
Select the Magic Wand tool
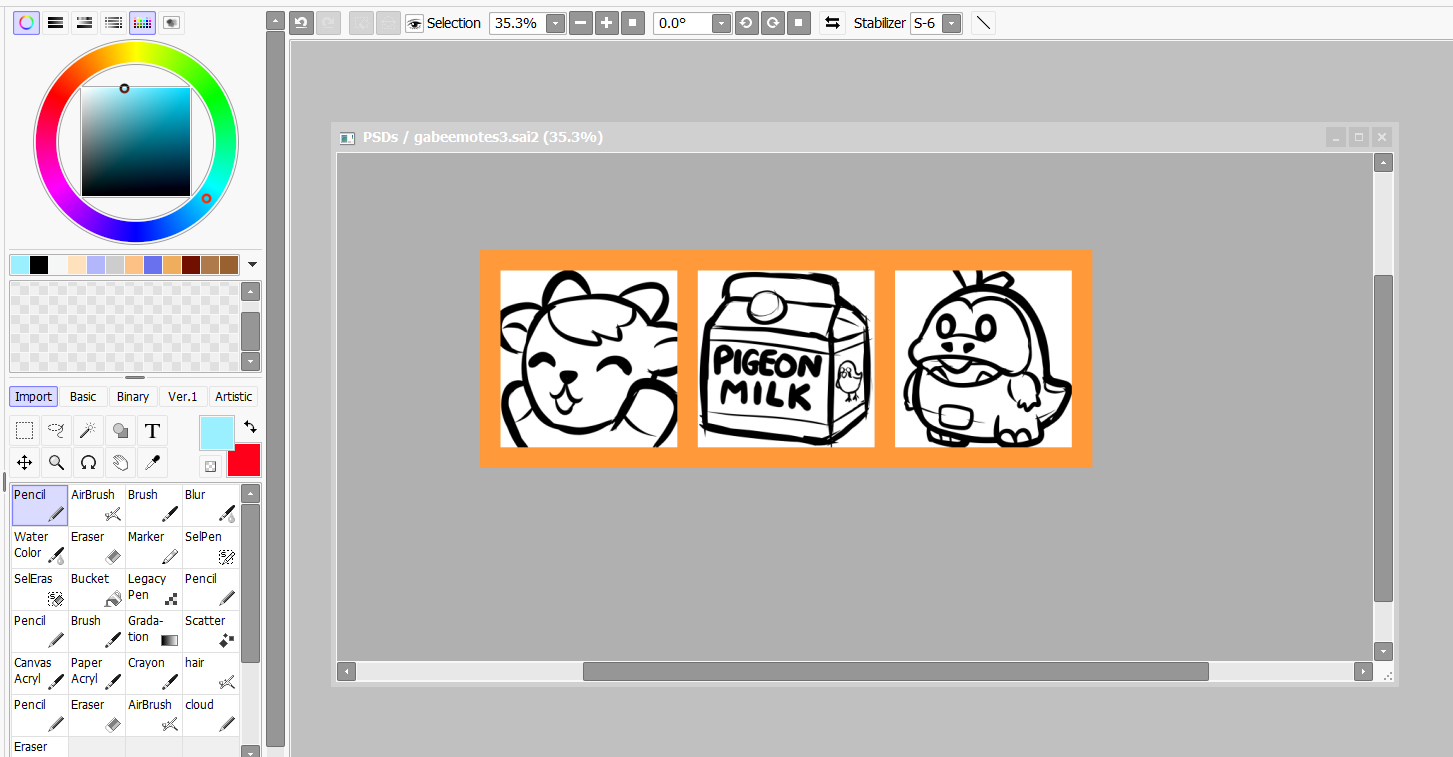point(89,431)
